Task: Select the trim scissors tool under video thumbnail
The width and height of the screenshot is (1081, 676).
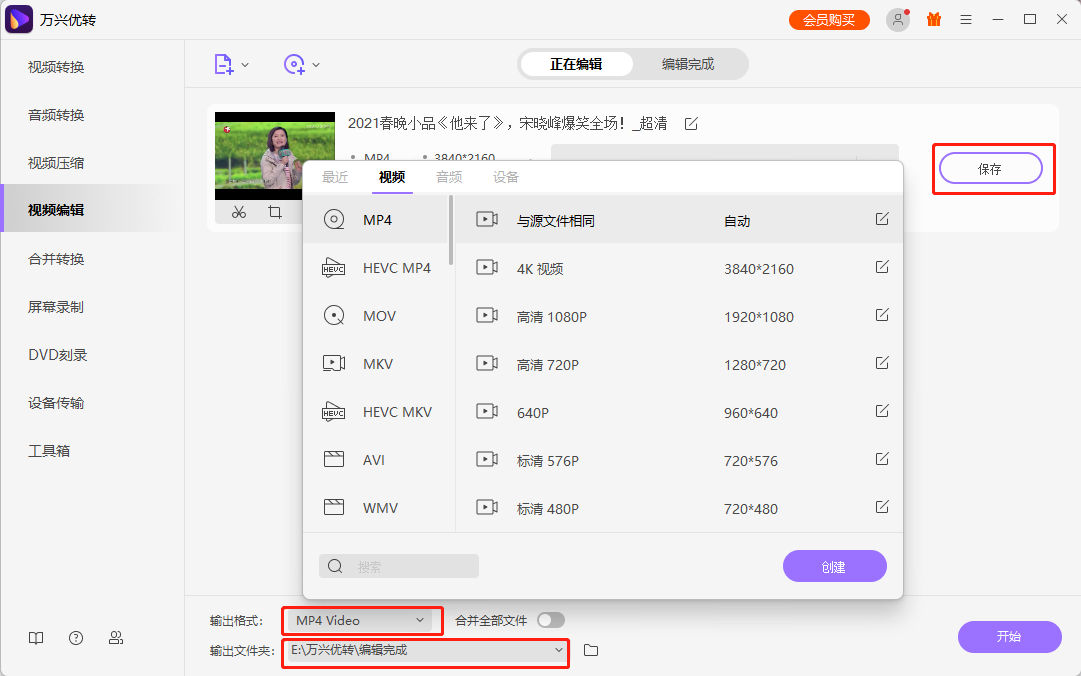Action: tap(240, 212)
